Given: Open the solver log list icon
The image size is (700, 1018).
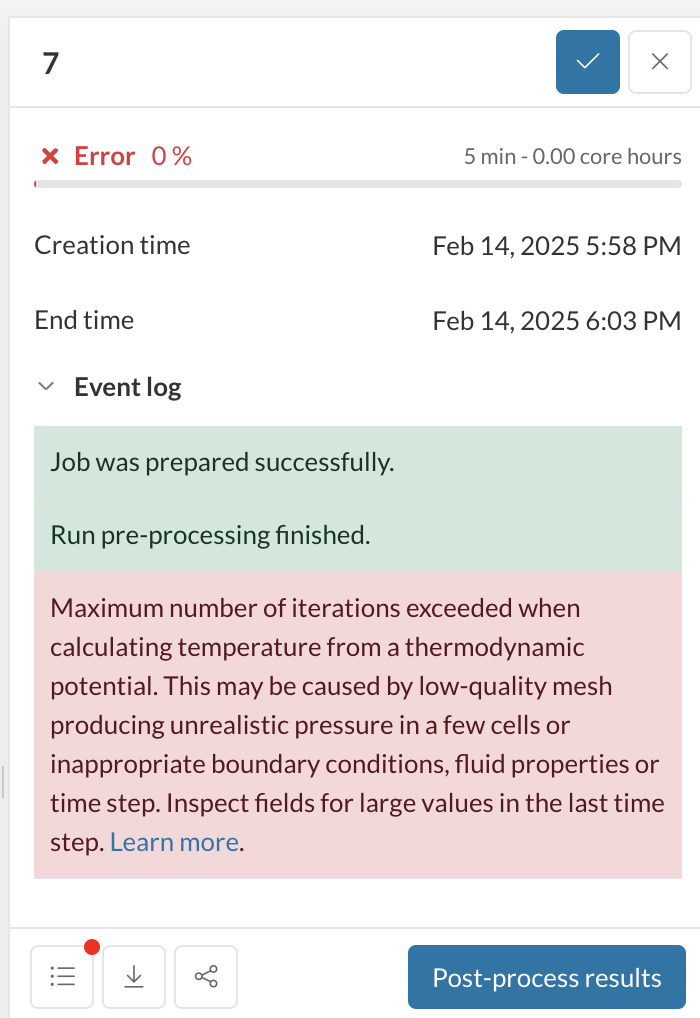Looking at the screenshot, I should click(62, 976).
